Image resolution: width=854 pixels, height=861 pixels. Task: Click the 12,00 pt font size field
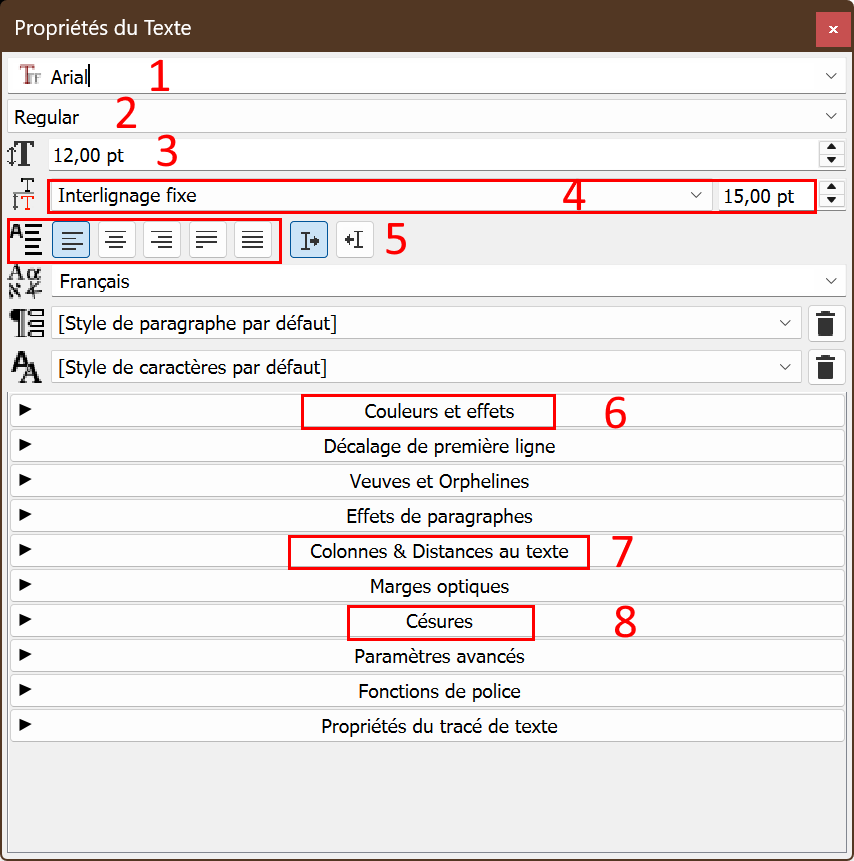point(430,155)
